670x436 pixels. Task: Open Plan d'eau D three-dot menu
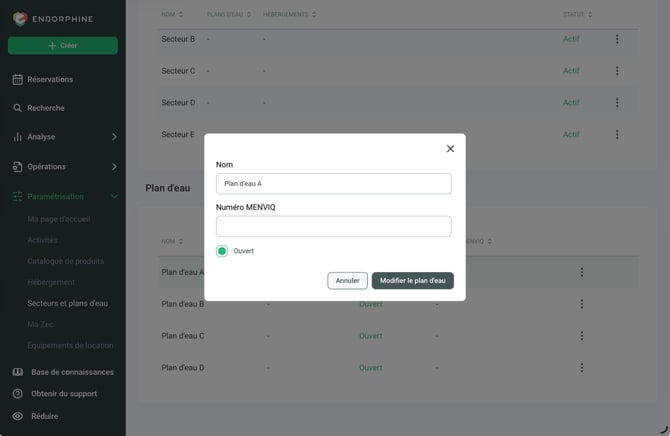coord(582,368)
